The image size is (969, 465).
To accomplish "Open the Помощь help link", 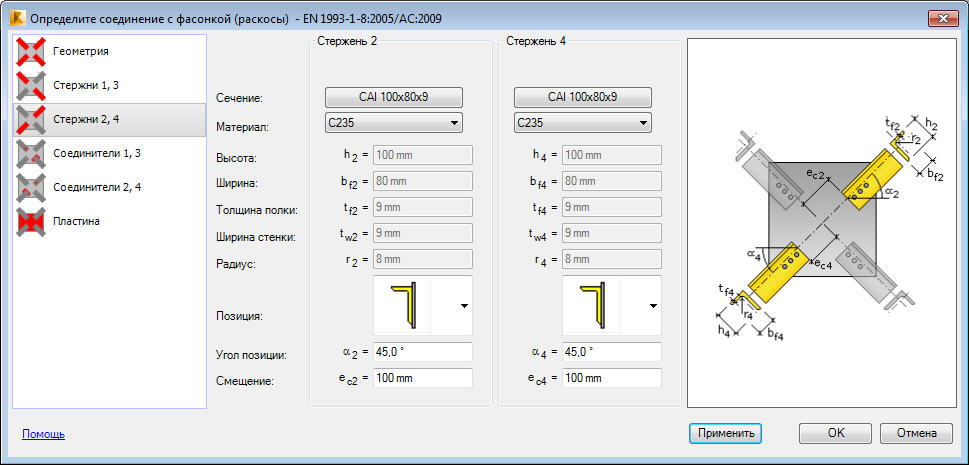I will (x=43, y=434).
